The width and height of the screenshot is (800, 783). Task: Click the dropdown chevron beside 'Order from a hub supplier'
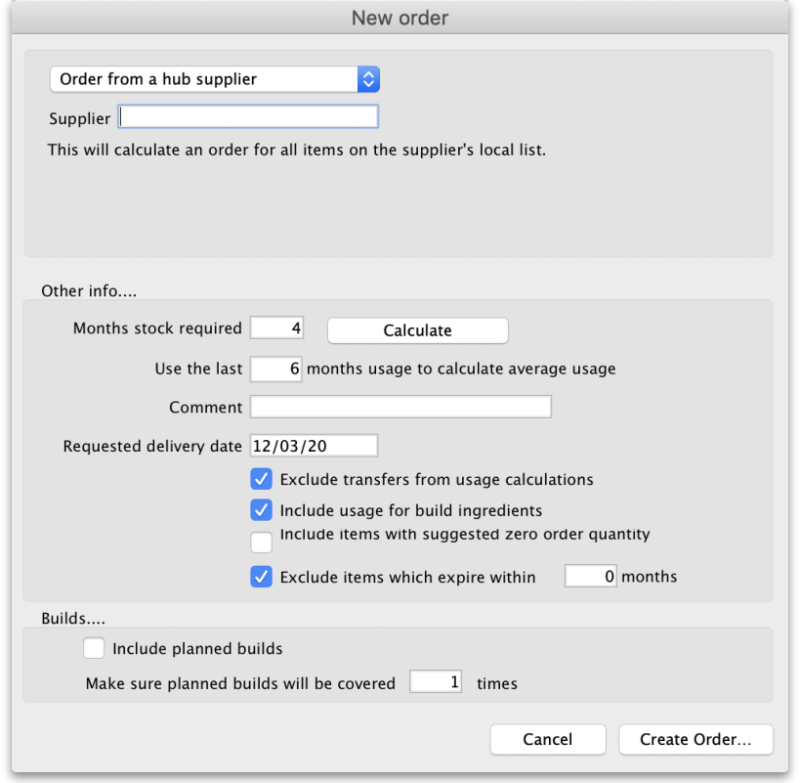coord(368,79)
